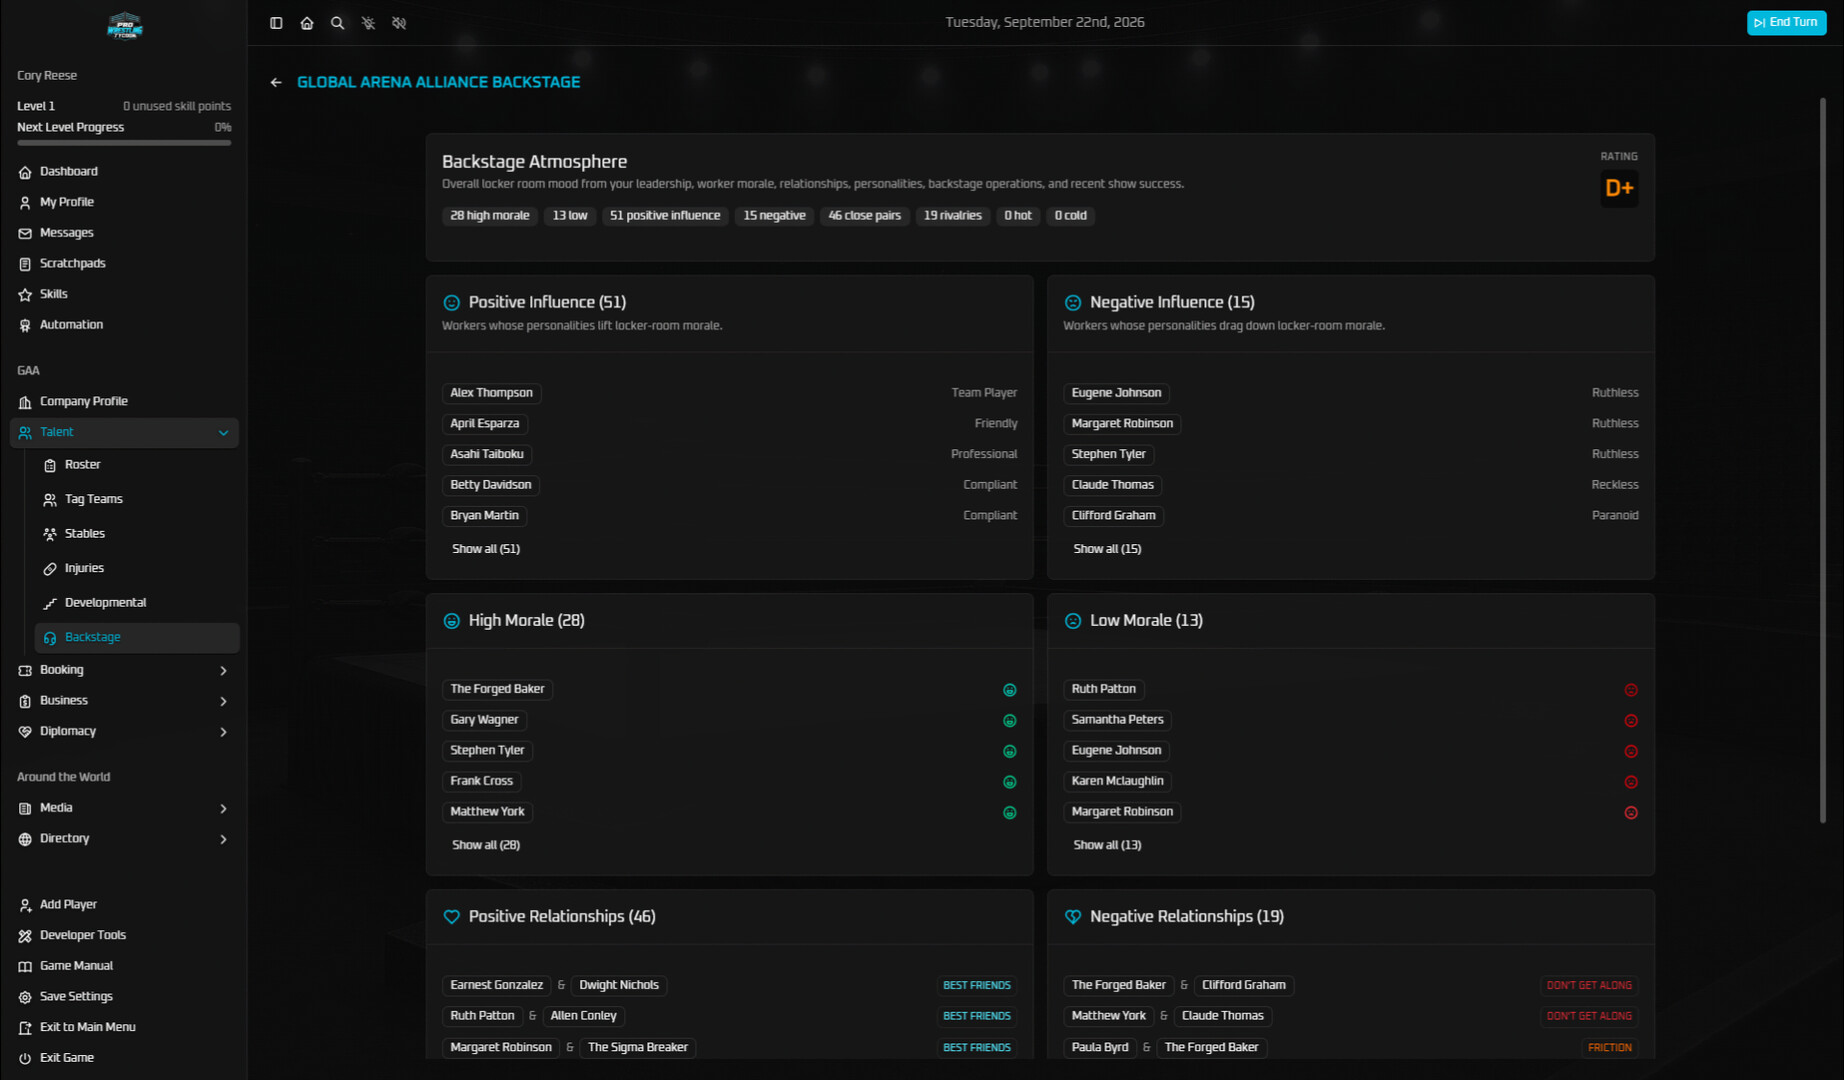Expand the Diplomacy section
Screen dimensions: 1844x1080
[124, 732]
